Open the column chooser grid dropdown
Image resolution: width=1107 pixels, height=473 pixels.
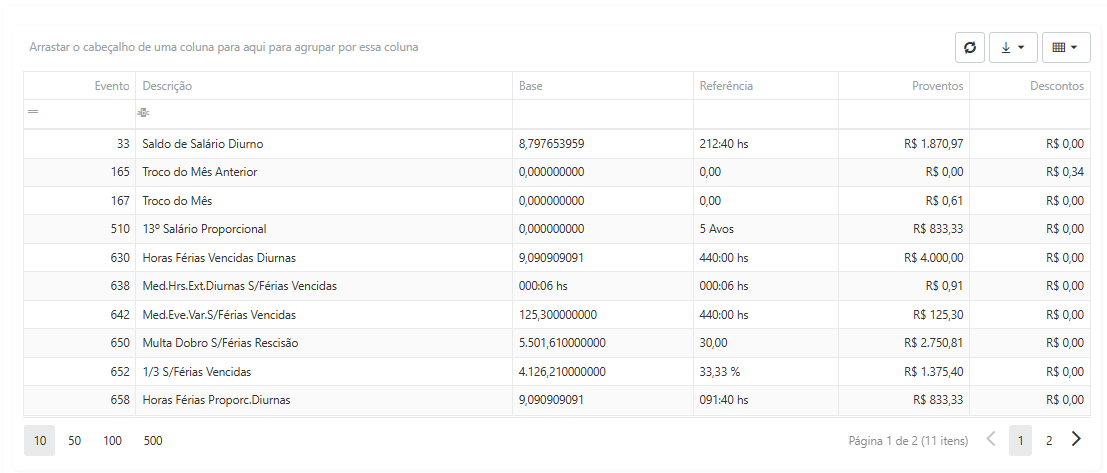click(x=1066, y=47)
